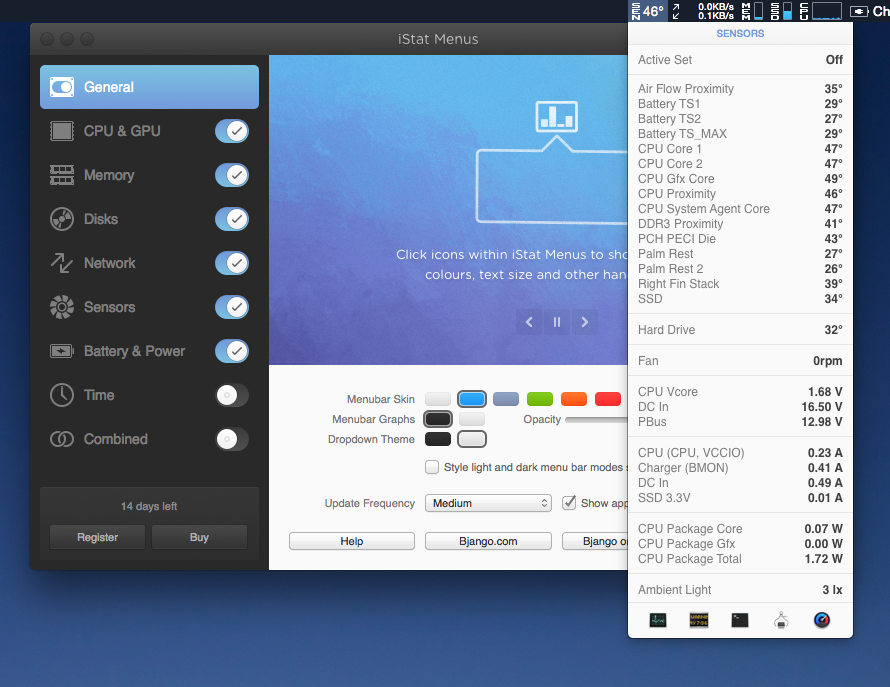Open the Memory section label
890x687 pixels.
click(x=109, y=175)
